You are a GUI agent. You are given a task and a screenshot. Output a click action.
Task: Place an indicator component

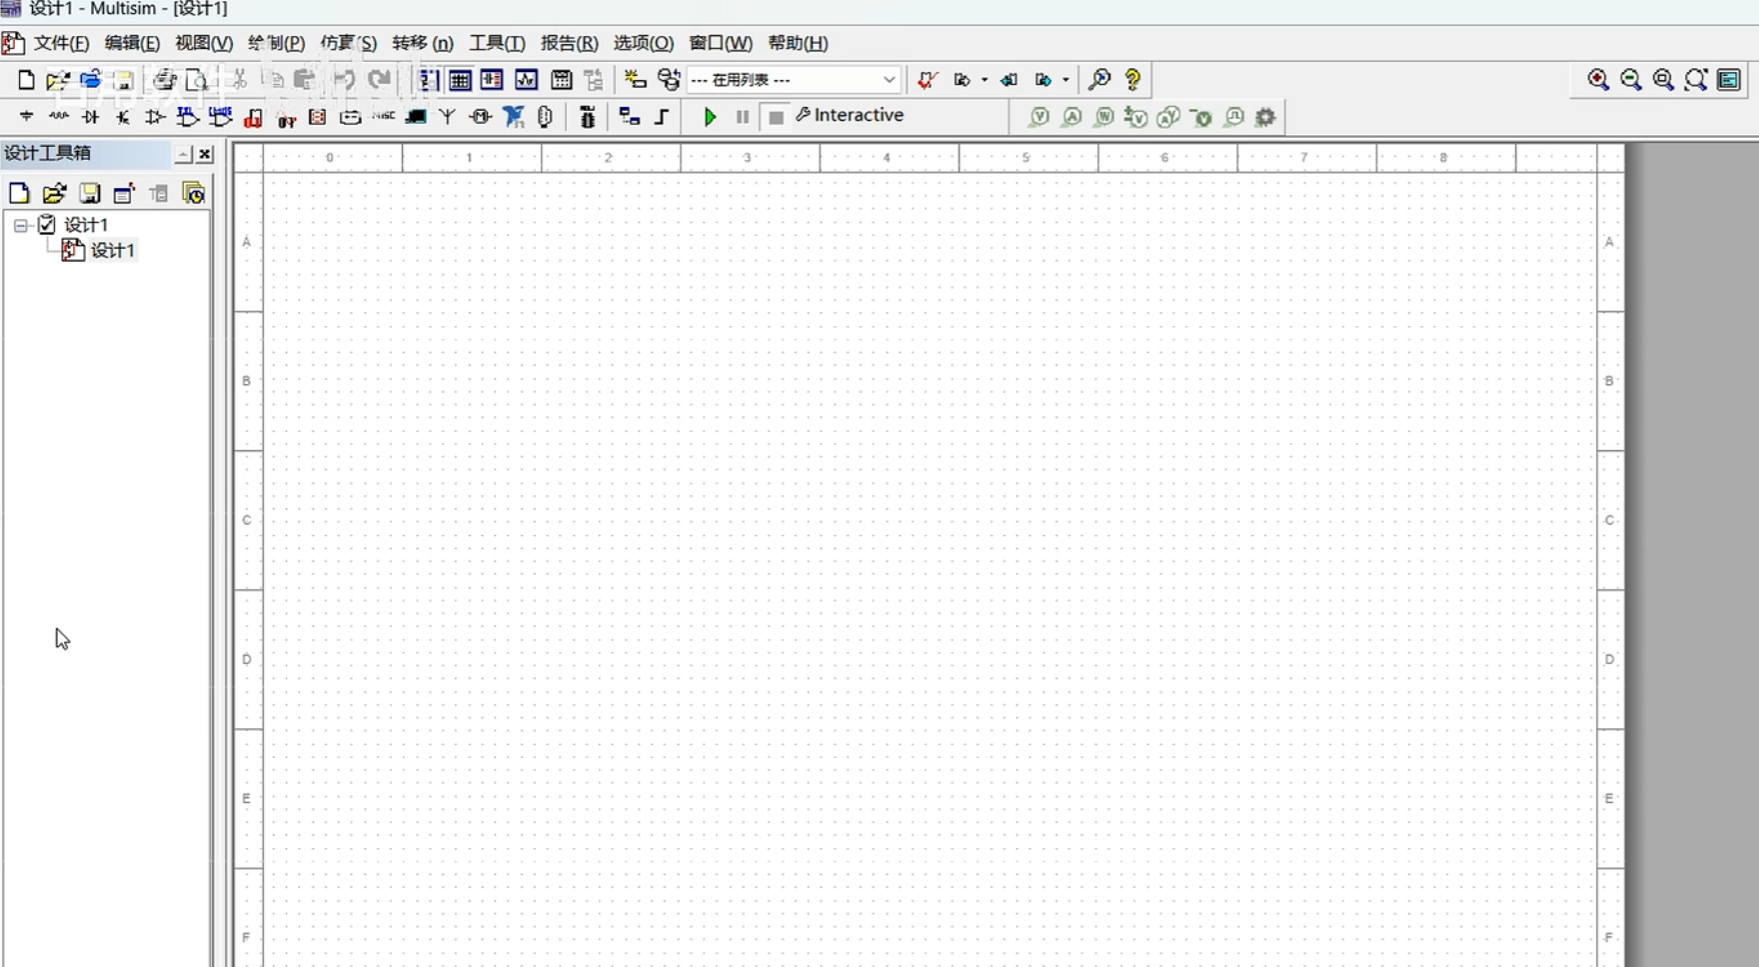point(318,117)
